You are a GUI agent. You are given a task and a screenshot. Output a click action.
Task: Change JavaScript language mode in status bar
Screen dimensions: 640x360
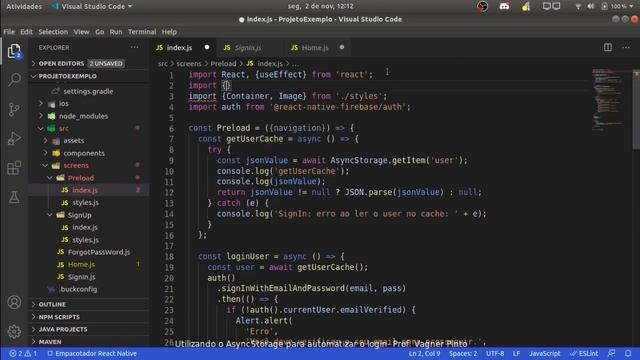click(x=544, y=353)
